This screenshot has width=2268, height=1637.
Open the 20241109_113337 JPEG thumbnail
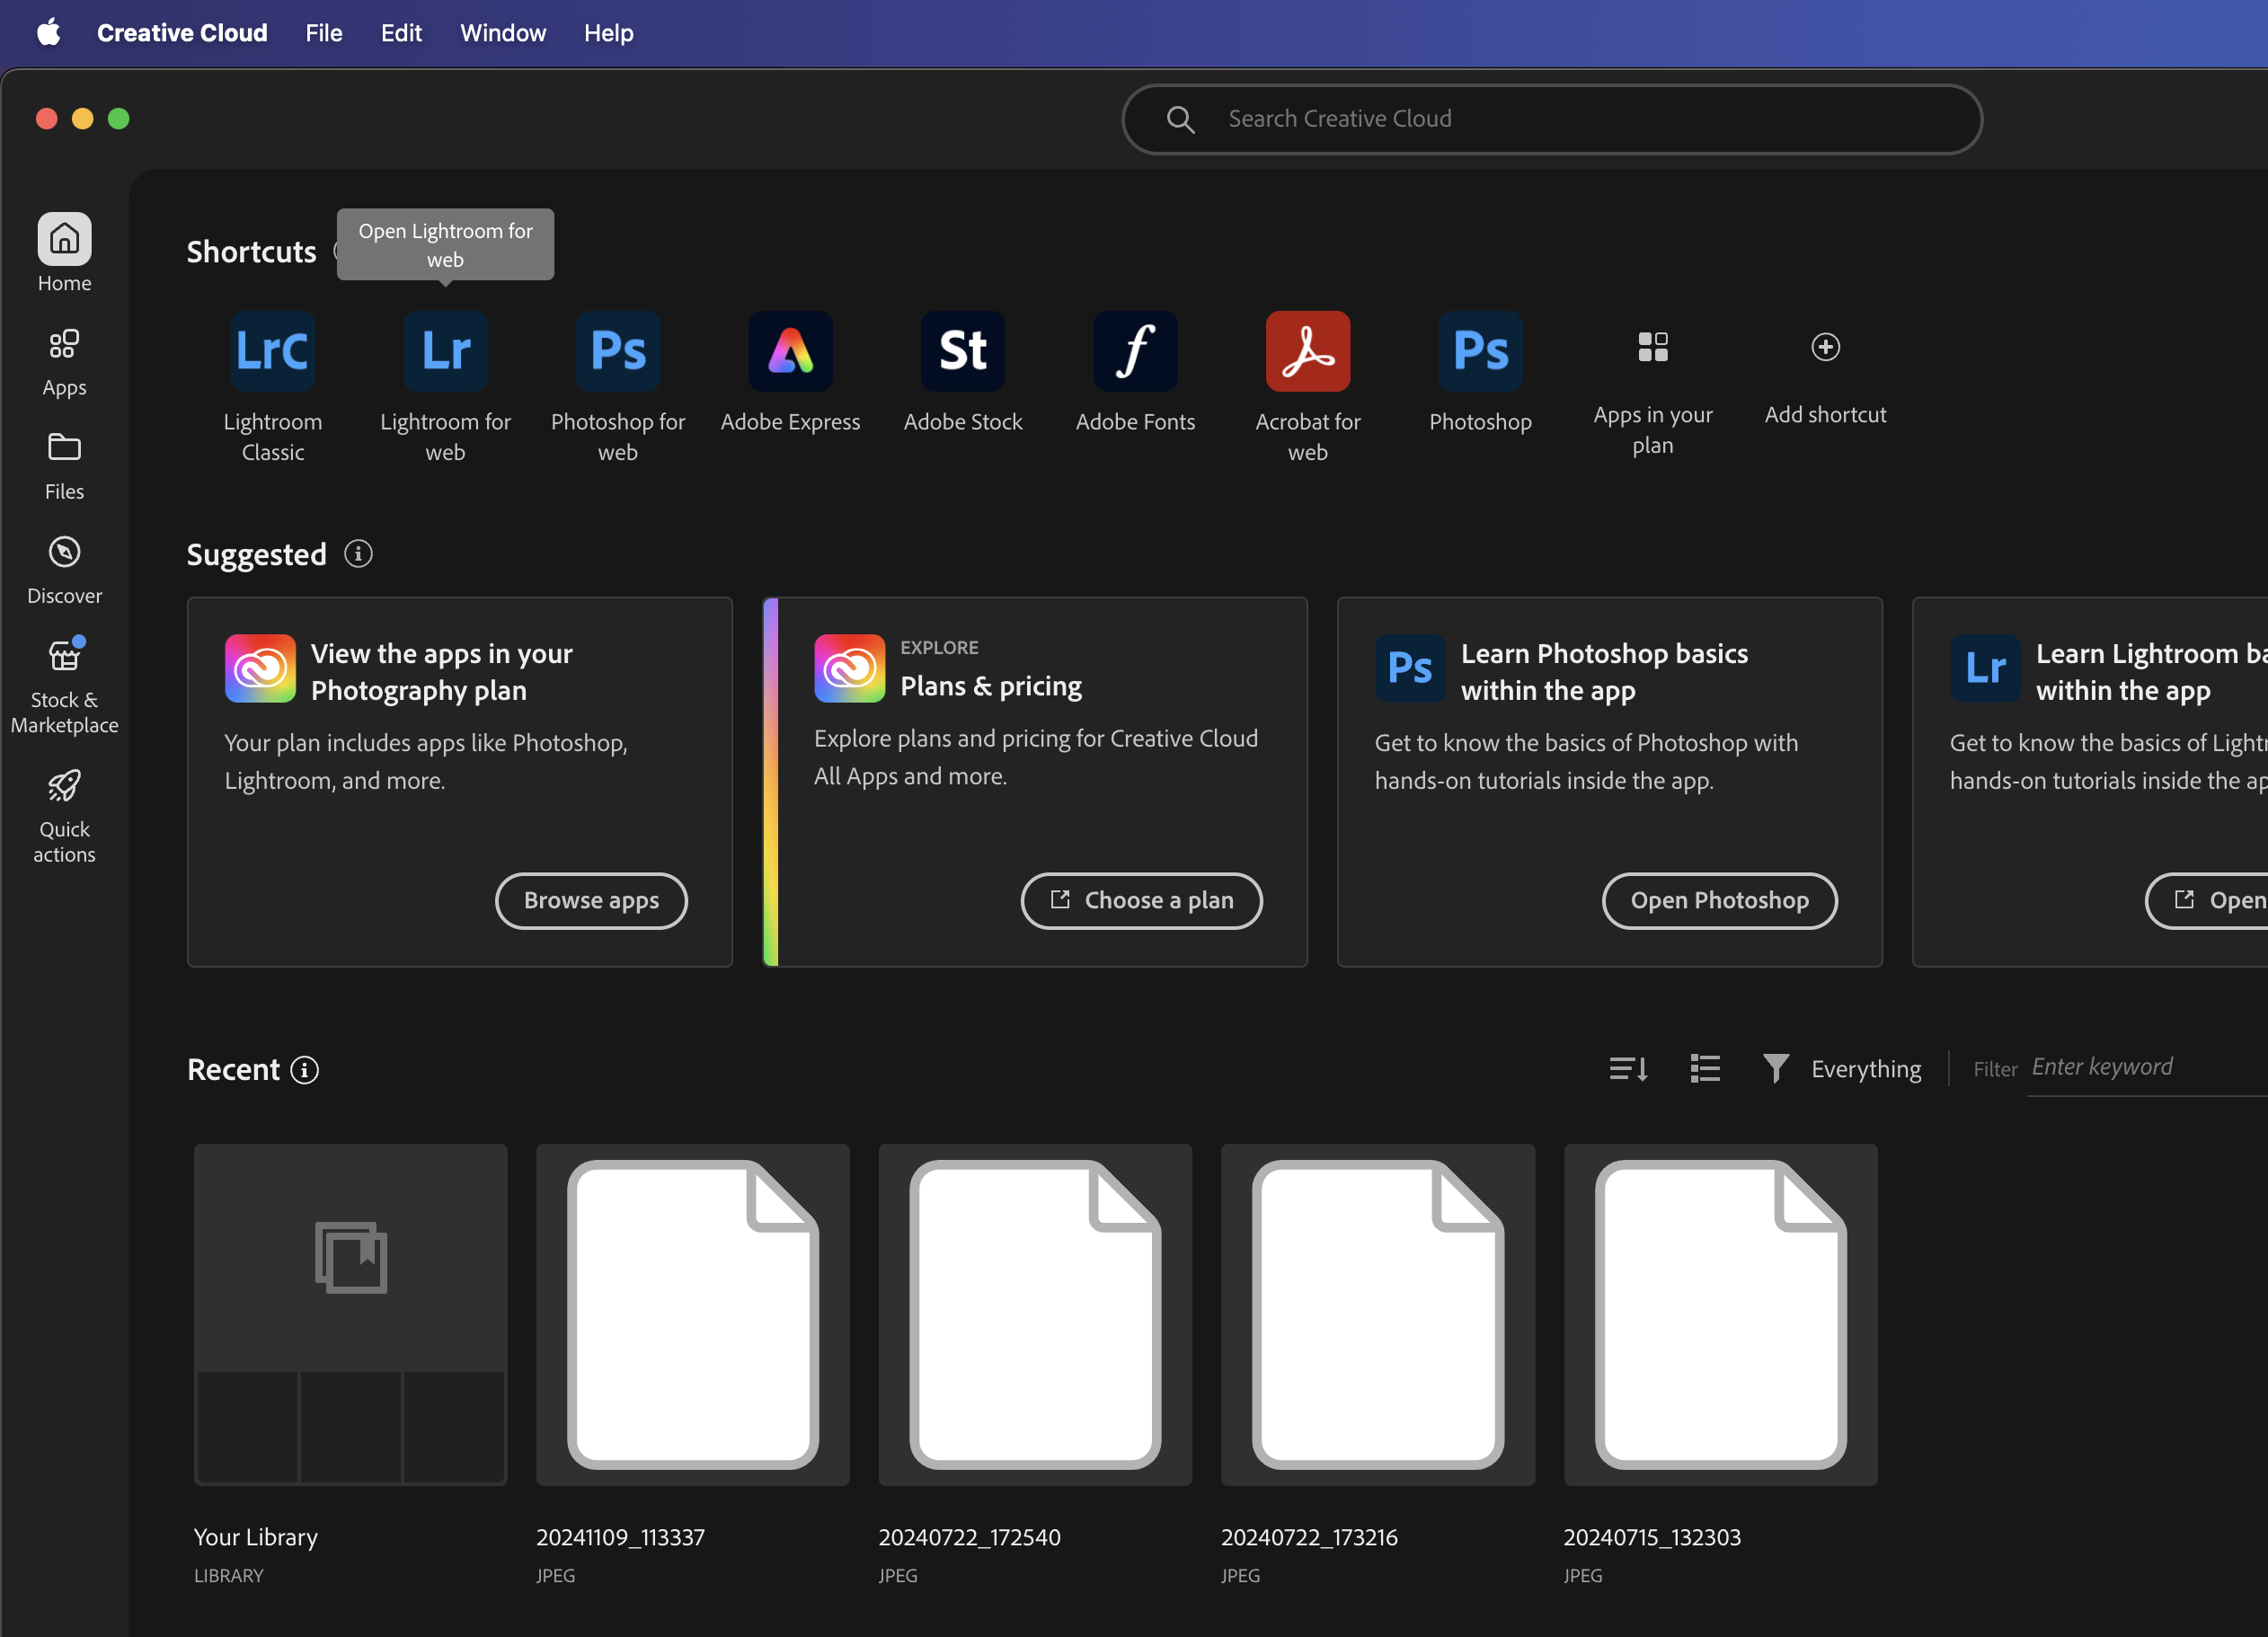point(692,1315)
